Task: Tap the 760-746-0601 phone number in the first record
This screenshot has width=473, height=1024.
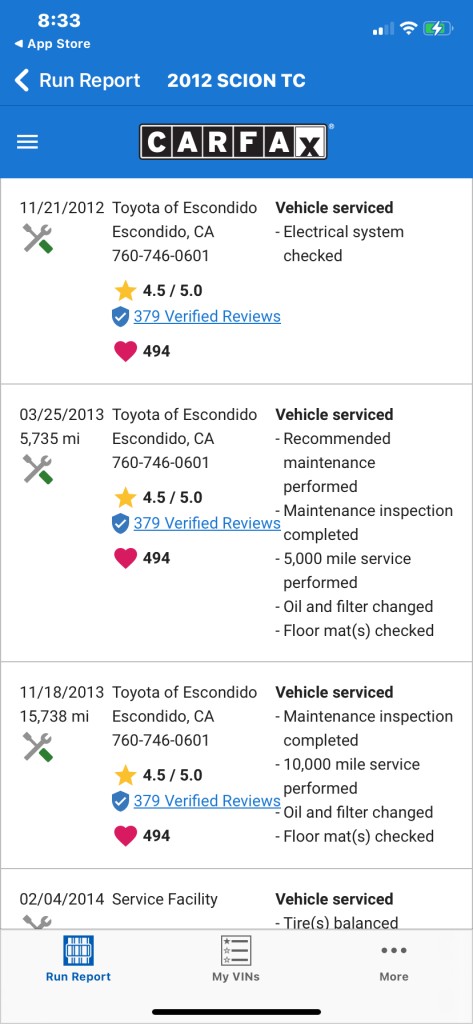Action: [161, 256]
